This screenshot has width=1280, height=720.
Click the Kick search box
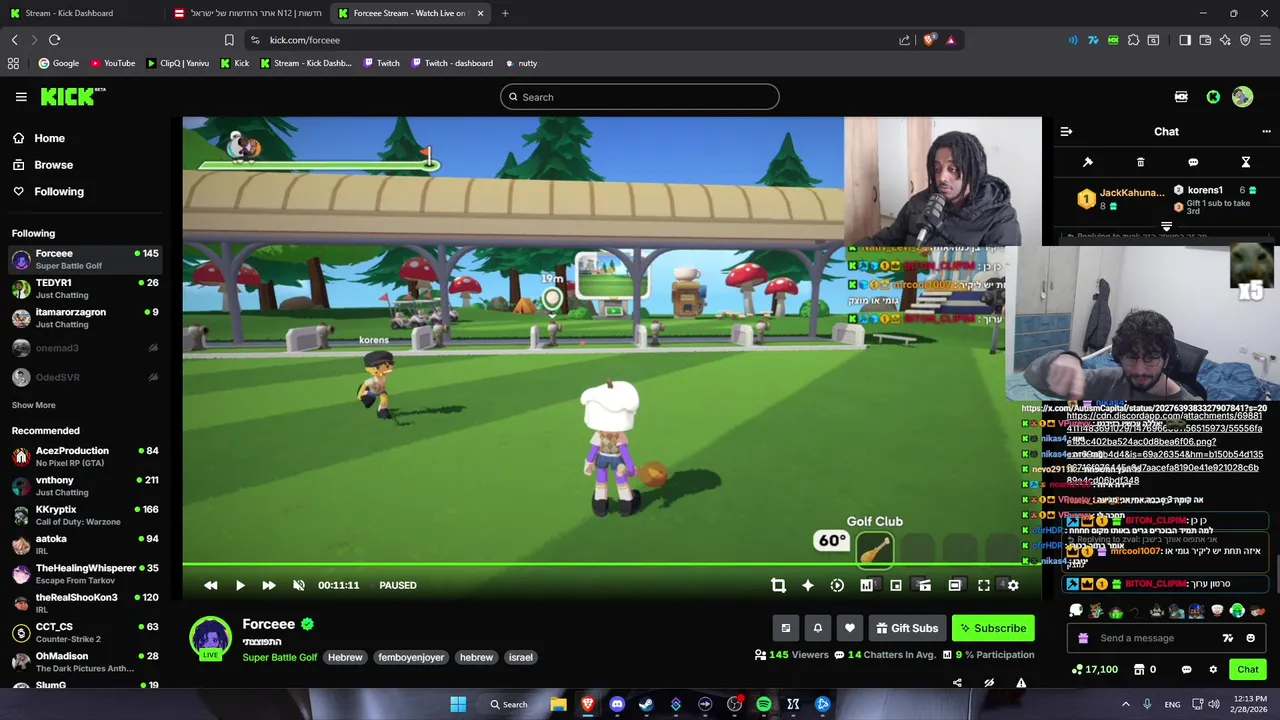point(640,97)
